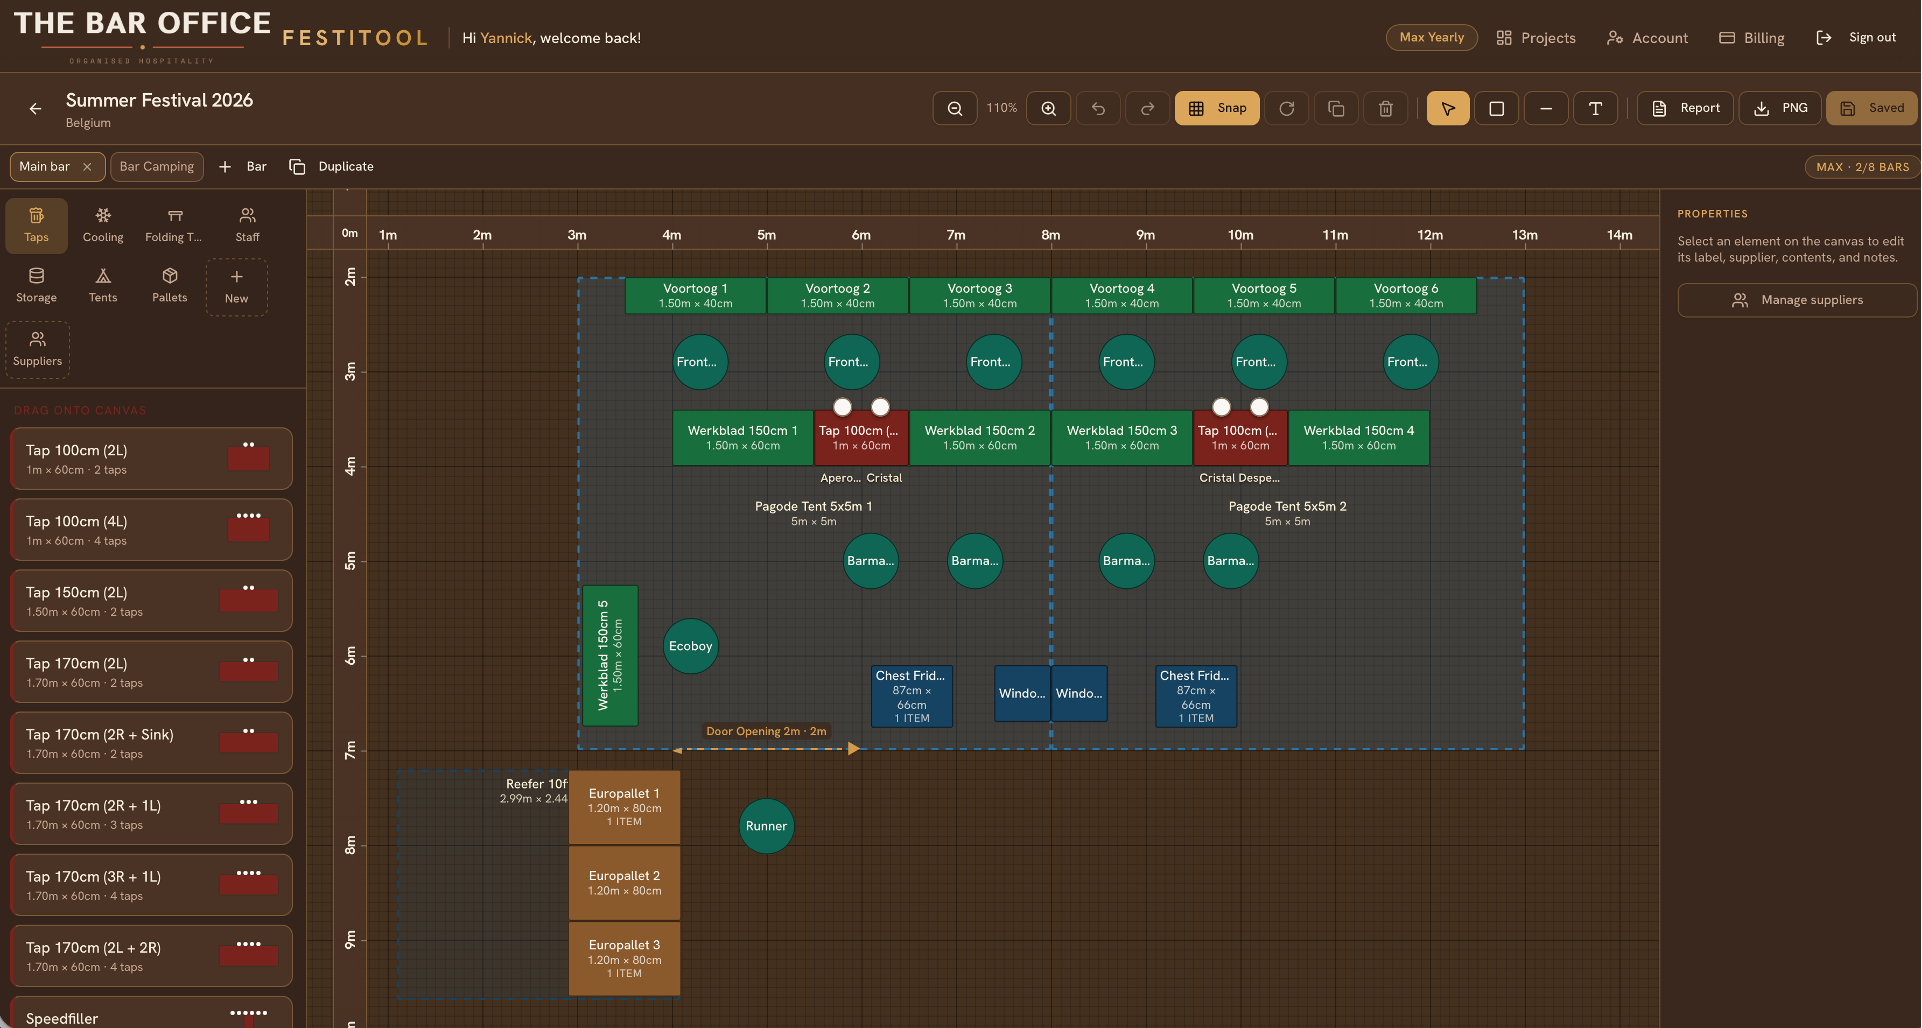Select Tap 170cm (2R + Sink) item
This screenshot has width=1922, height=1028.
point(151,743)
